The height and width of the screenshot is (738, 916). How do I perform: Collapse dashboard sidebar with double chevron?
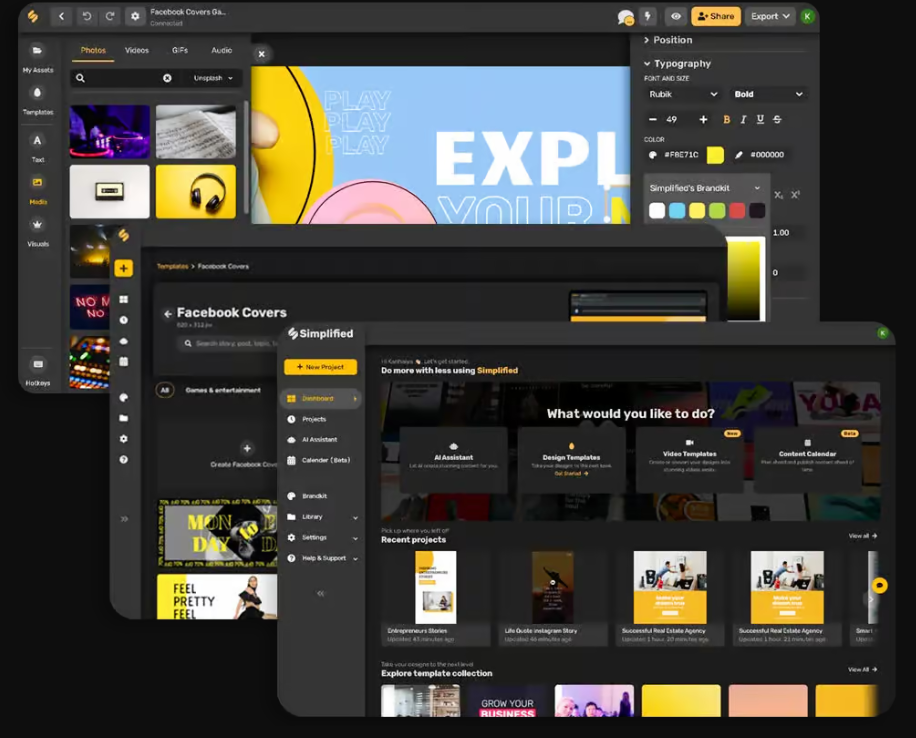click(320, 594)
